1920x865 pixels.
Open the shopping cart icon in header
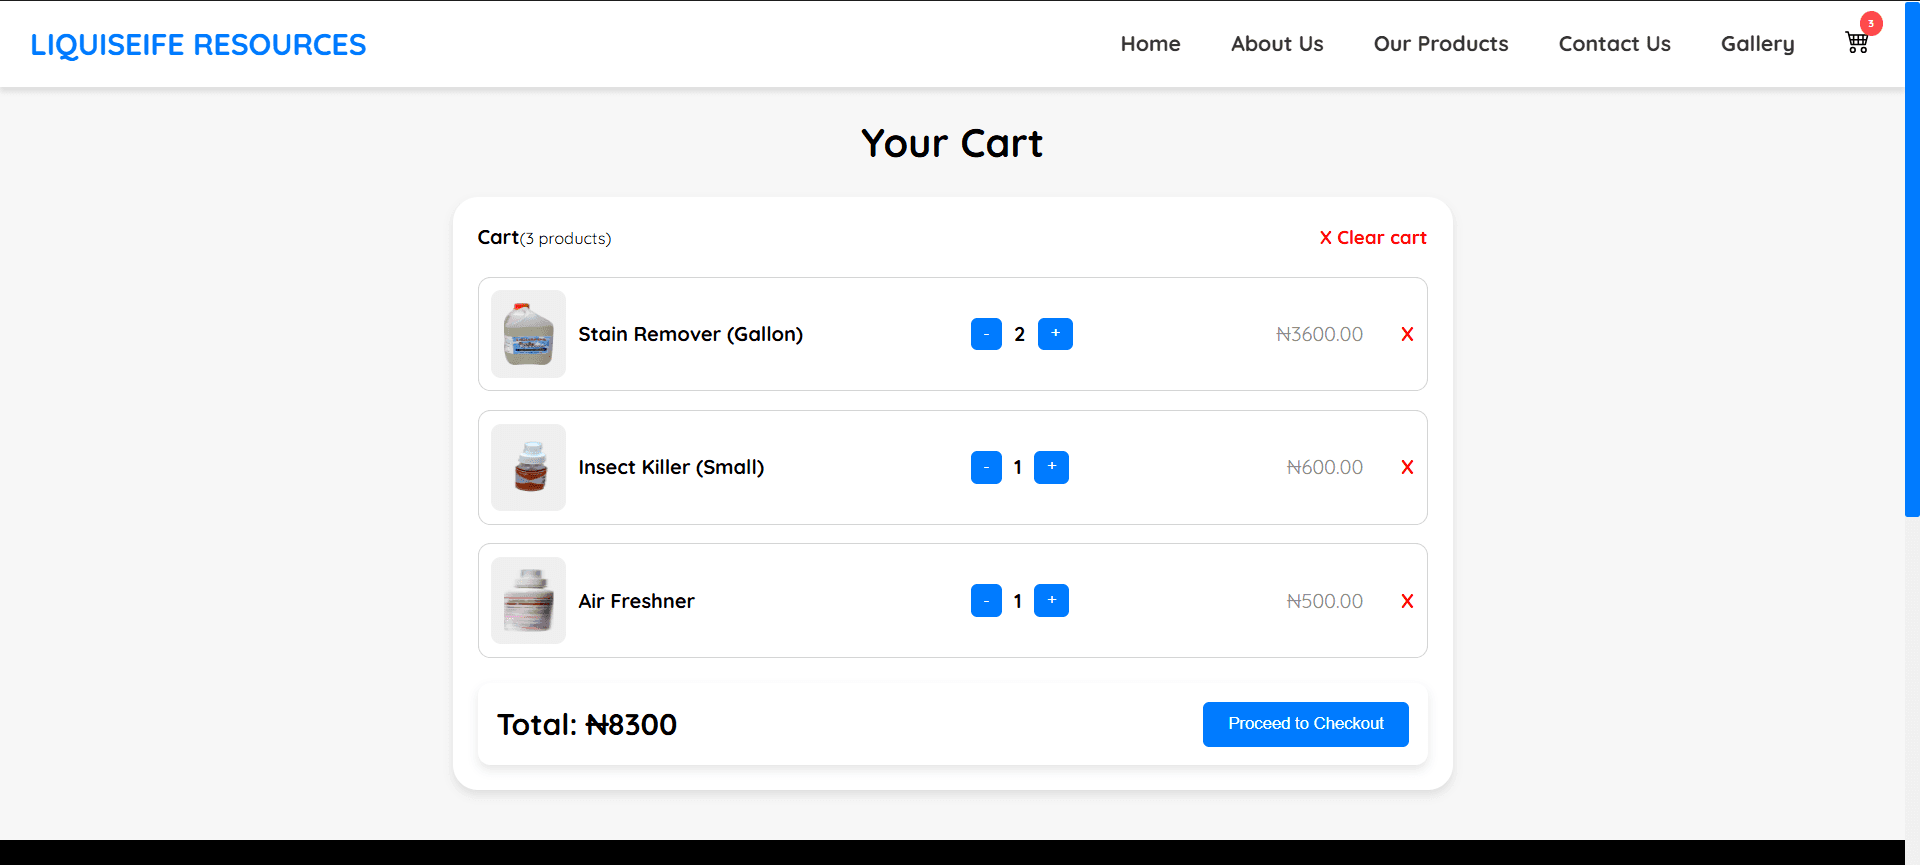click(x=1857, y=43)
